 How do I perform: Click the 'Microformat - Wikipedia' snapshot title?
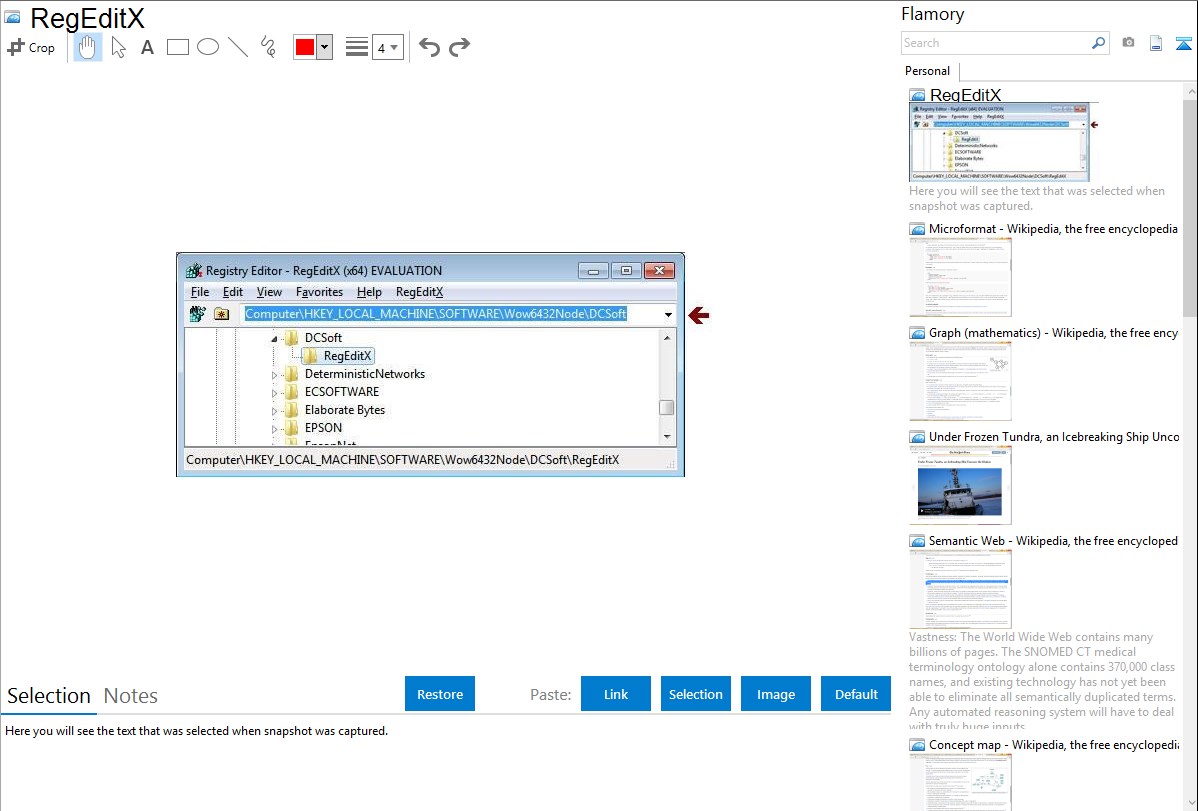[x=1053, y=229]
